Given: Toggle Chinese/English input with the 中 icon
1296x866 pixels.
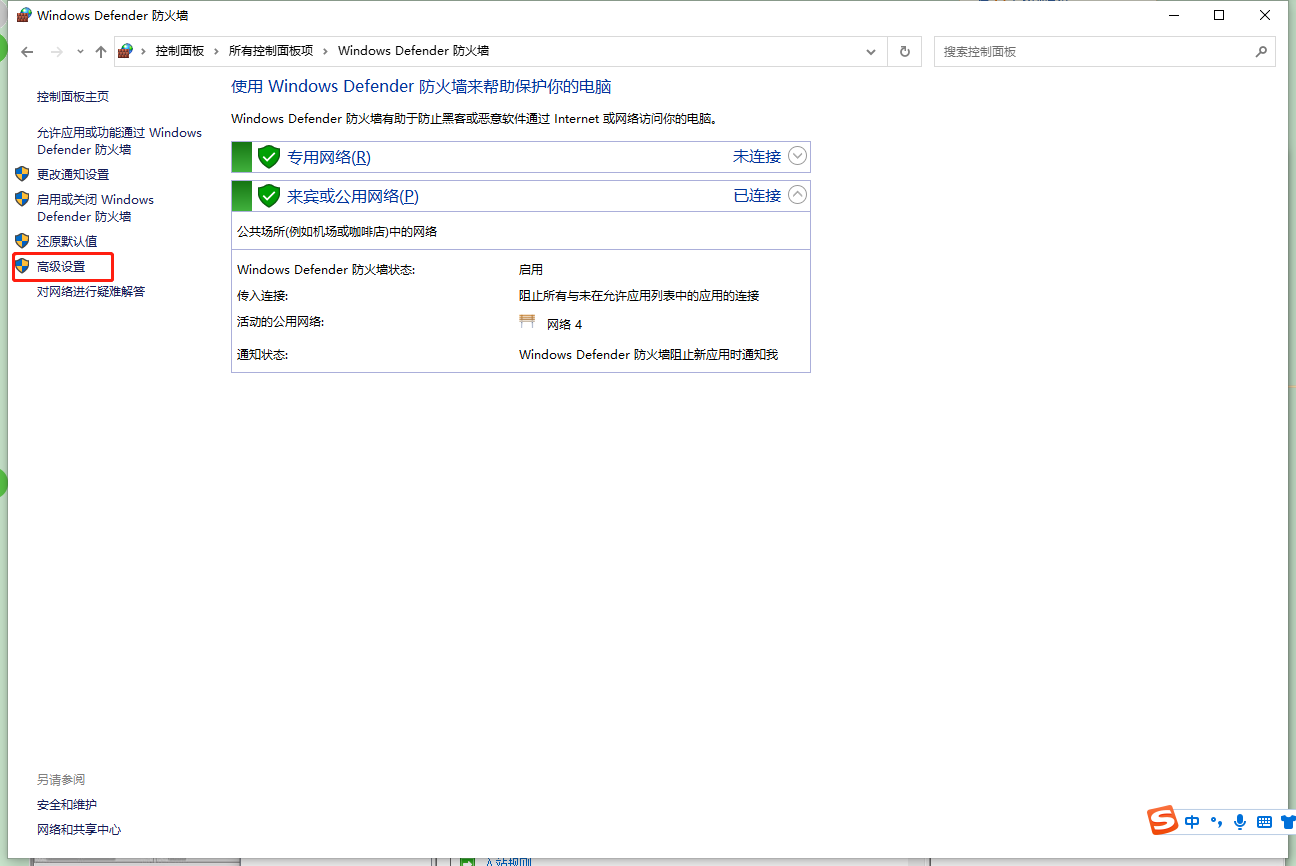Looking at the screenshot, I should tap(1192, 821).
